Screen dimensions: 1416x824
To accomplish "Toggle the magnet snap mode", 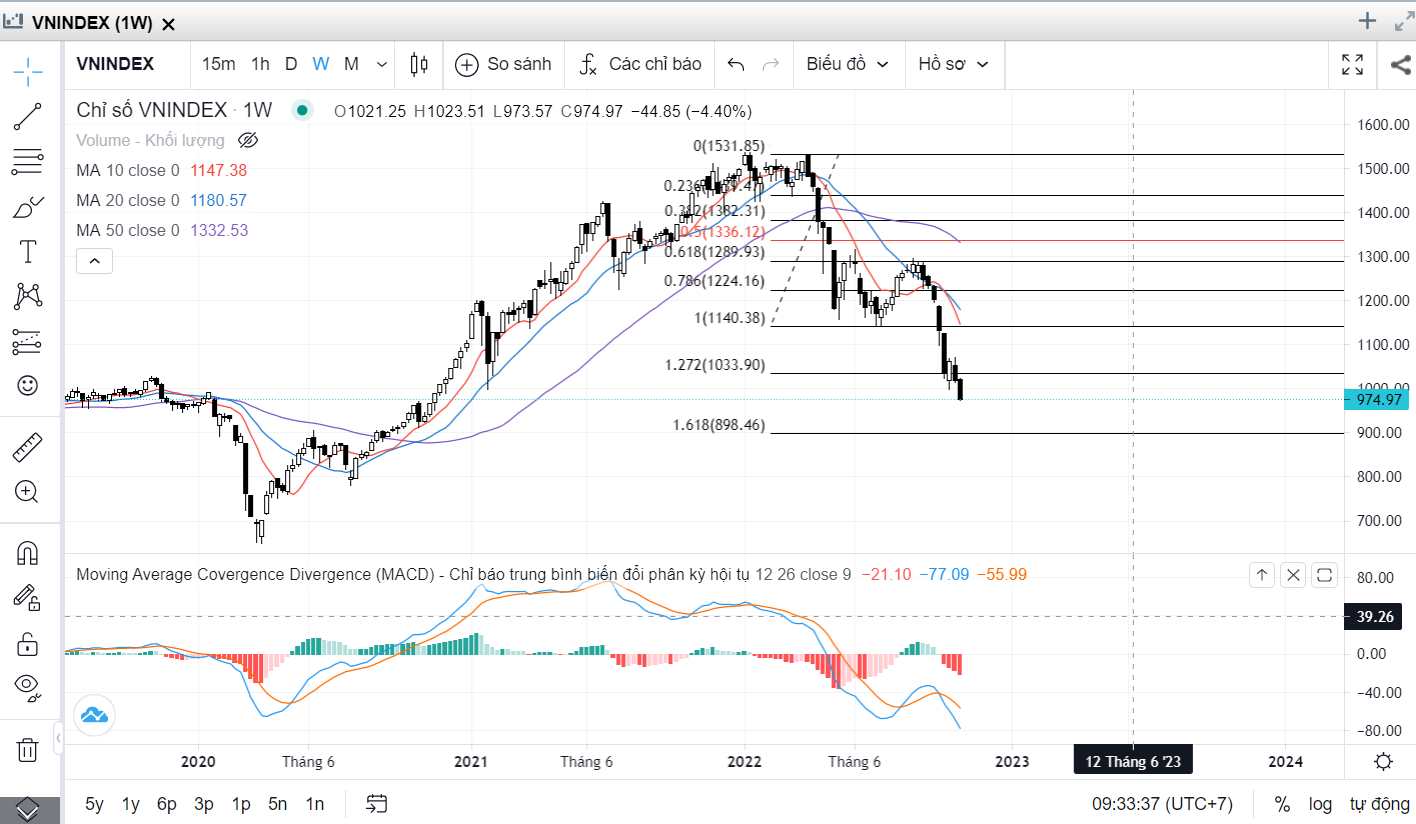I will [x=28, y=552].
